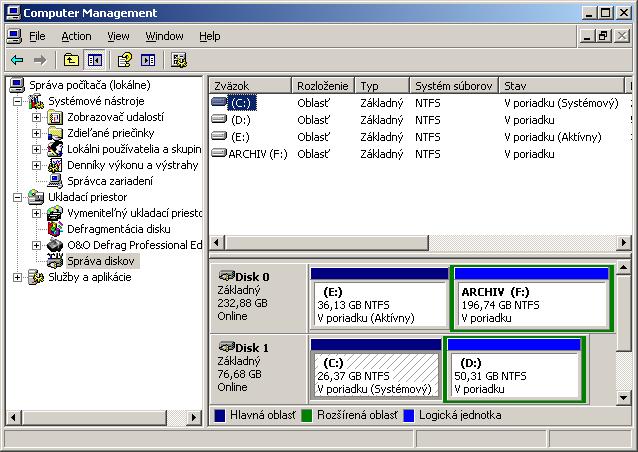The width and height of the screenshot is (638, 452).
Task: Click the up one level folder icon
Action: coord(71,61)
